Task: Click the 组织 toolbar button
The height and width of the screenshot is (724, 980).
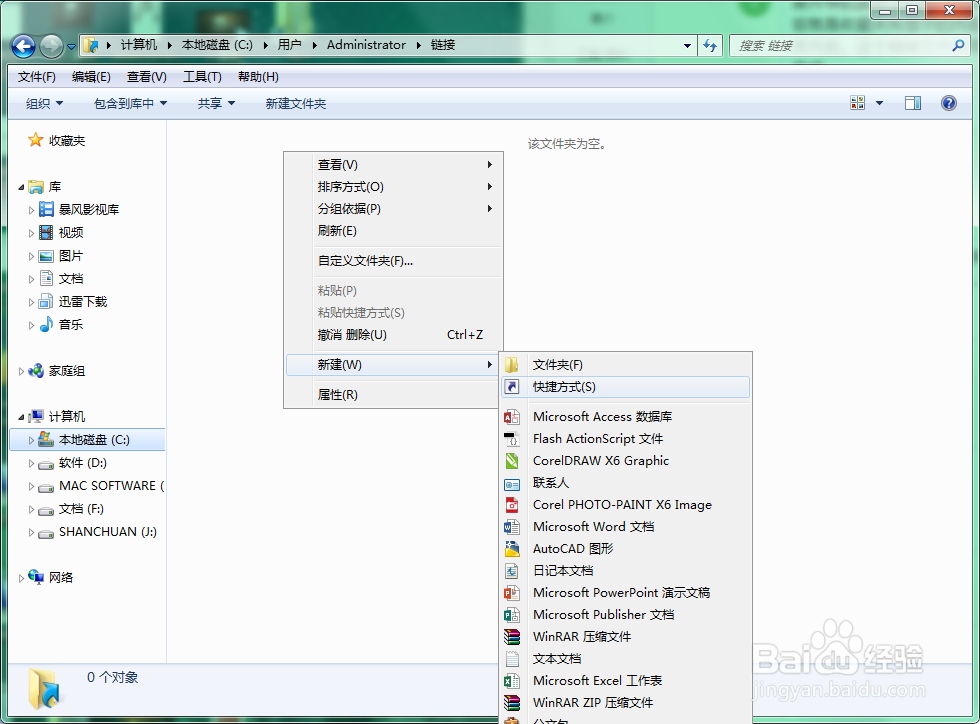Action: coord(44,103)
